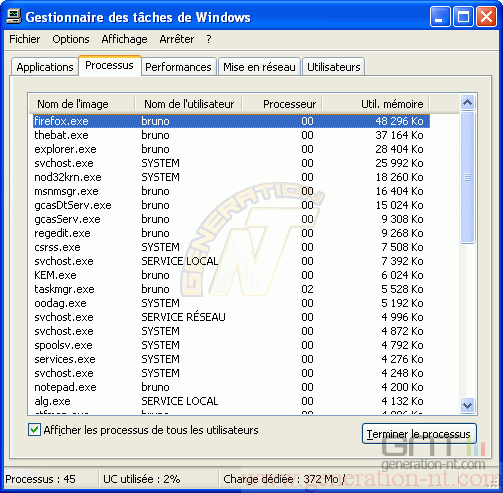503x493 pixels.
Task: Click the 02 processor value for taskmgr.exe
Action: [307, 289]
